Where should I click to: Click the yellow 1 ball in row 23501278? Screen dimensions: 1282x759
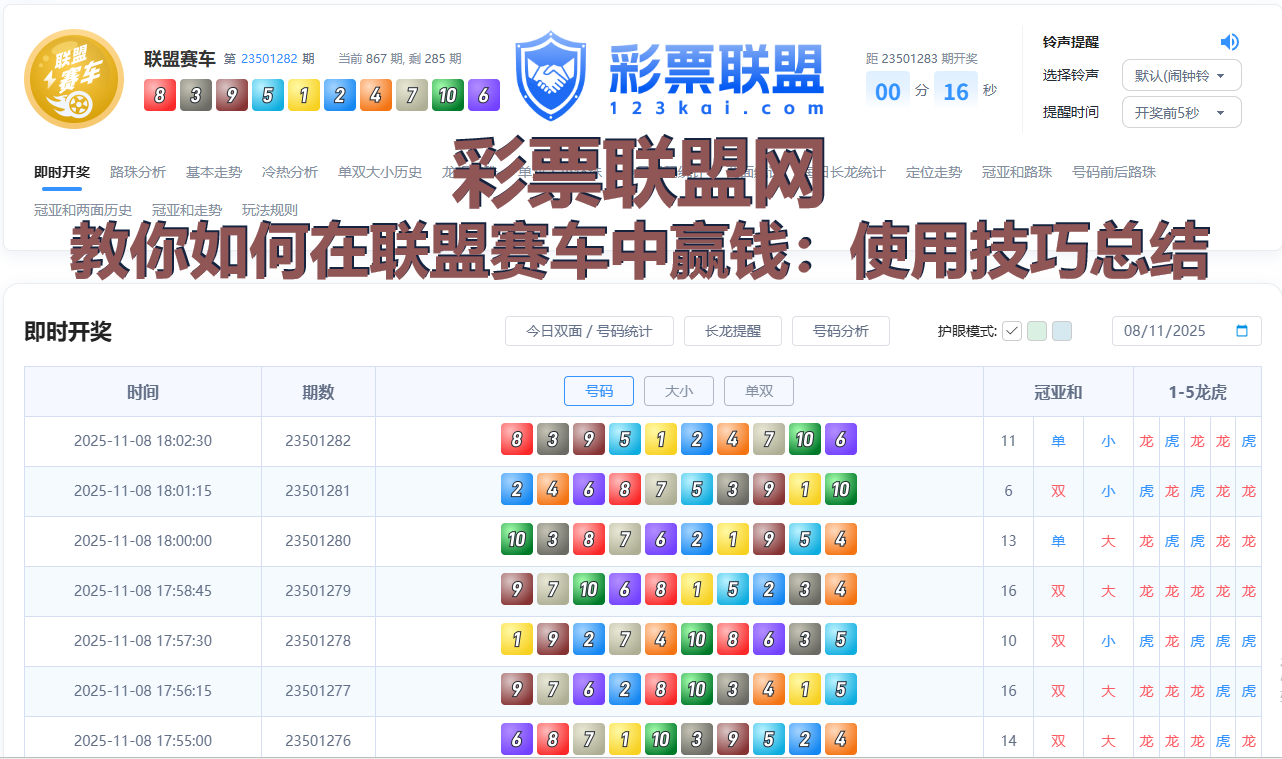pyautogui.click(x=517, y=639)
